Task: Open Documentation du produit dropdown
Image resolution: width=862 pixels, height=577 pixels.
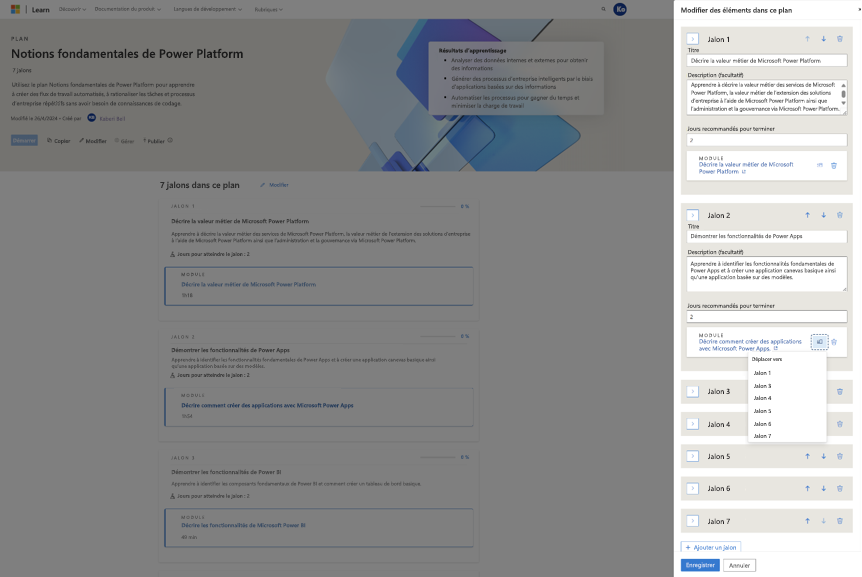Action: pos(128,9)
